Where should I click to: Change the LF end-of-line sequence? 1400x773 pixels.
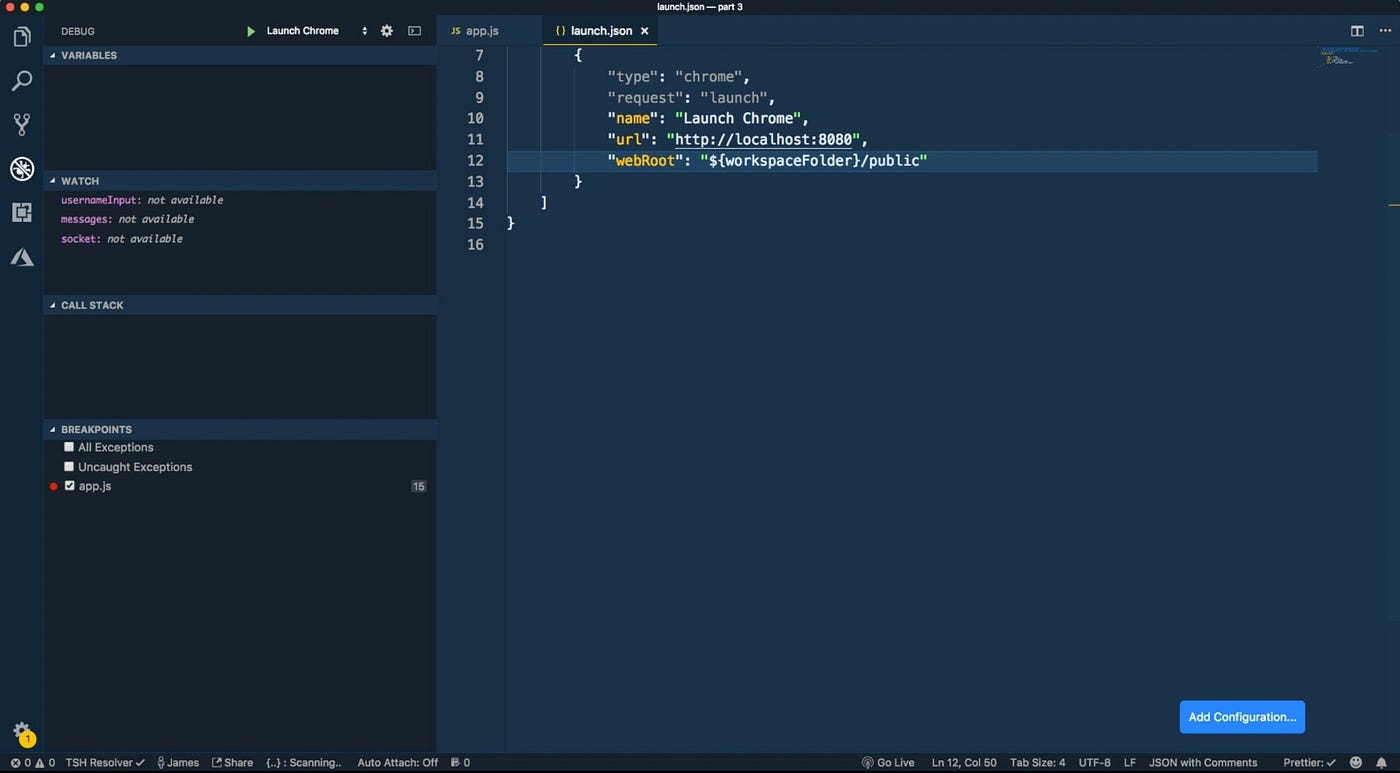coord(1130,763)
